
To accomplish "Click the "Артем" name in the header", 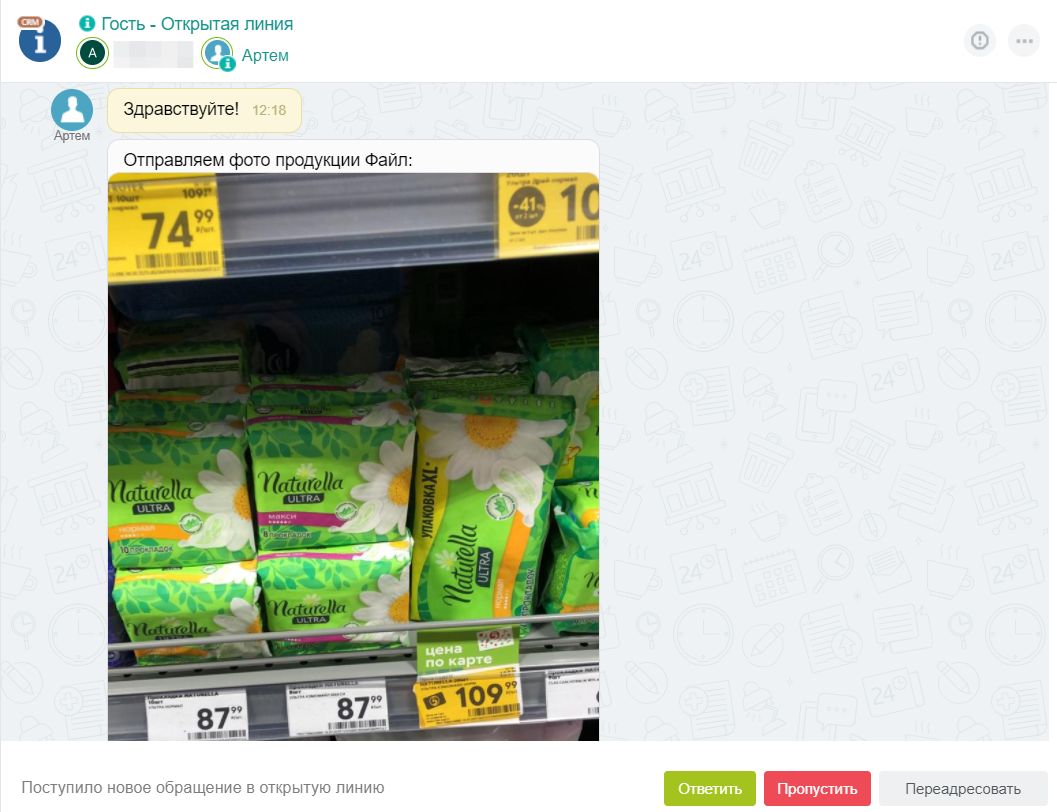I will (x=265, y=55).
